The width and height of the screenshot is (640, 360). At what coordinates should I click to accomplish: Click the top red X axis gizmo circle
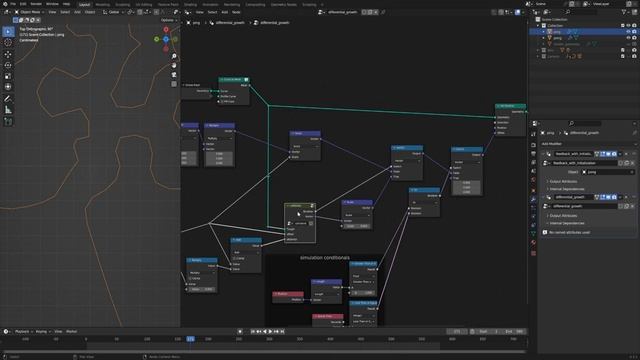point(166,29)
